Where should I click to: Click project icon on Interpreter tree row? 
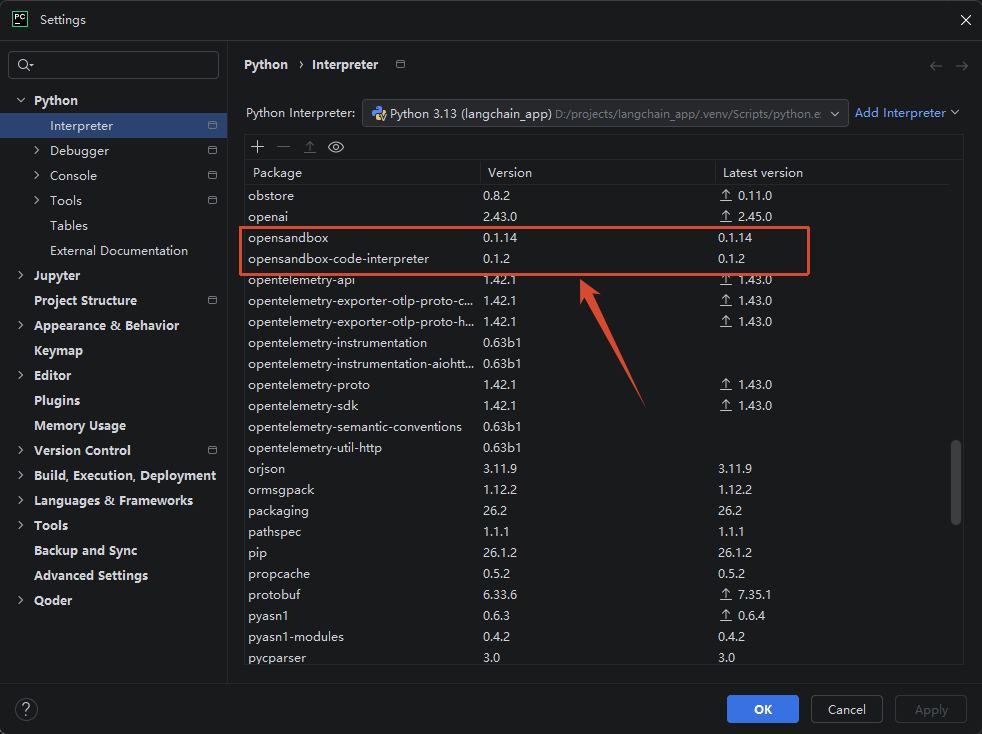[212, 125]
